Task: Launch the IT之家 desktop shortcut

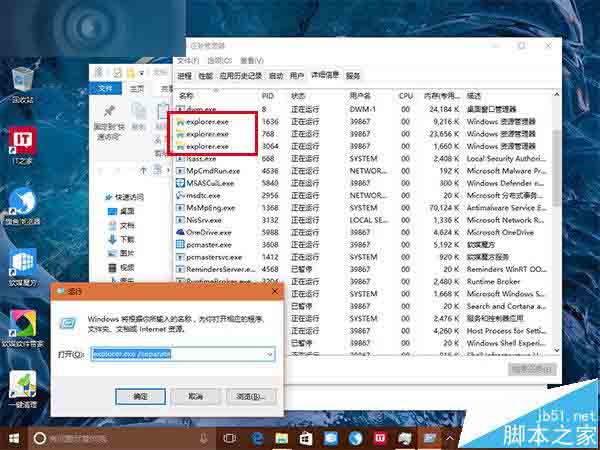Action: (x=22, y=145)
